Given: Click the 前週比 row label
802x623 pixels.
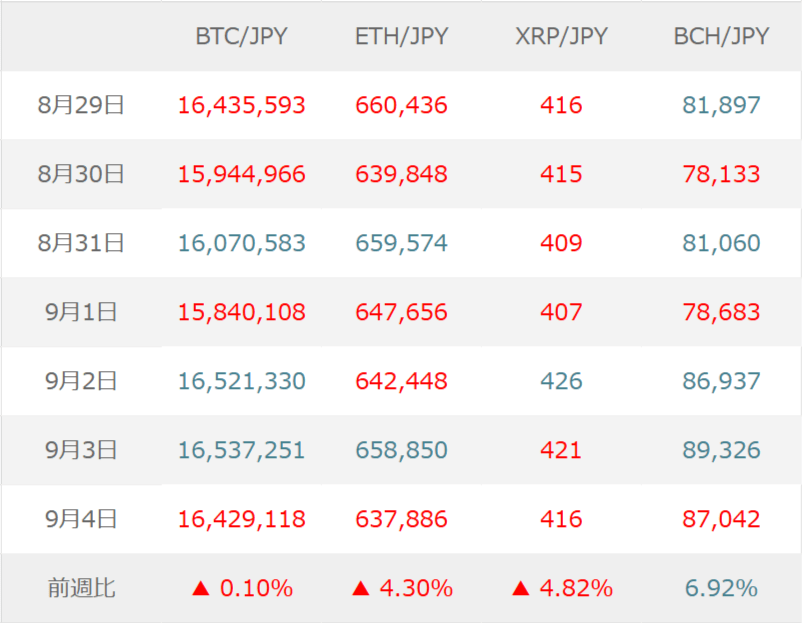Looking at the screenshot, I should click(81, 588).
